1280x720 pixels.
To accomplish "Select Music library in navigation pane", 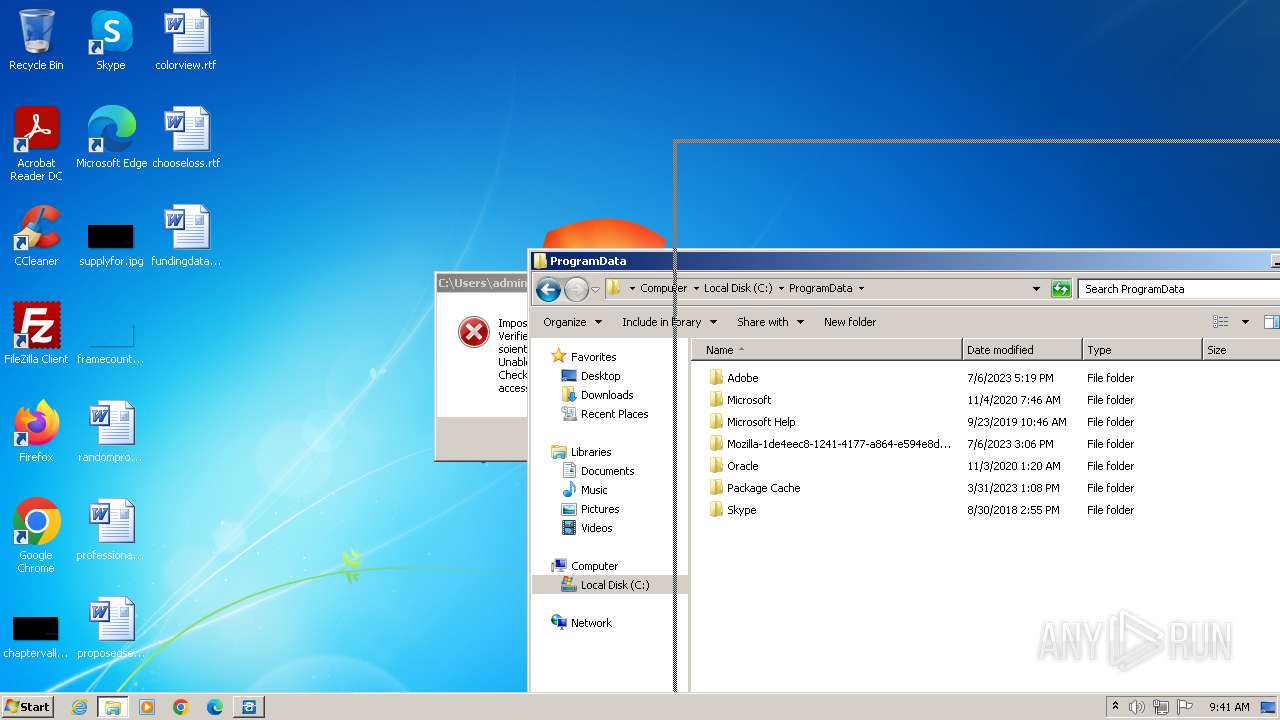I will pyautogui.click(x=594, y=490).
